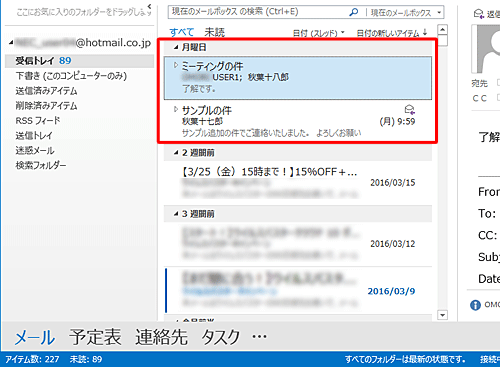Viewport: 500px width, 367px height.
Task: Click the message list scroll-up arrow
Action: pos(442,30)
